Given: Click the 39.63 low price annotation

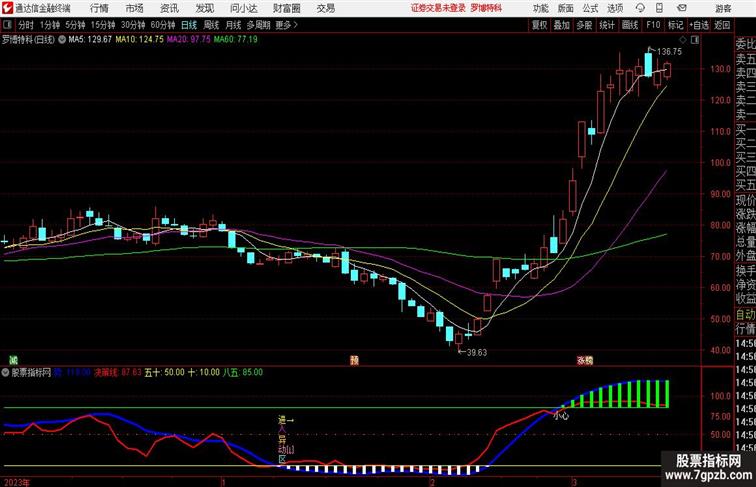Looking at the screenshot, I should point(476,352).
